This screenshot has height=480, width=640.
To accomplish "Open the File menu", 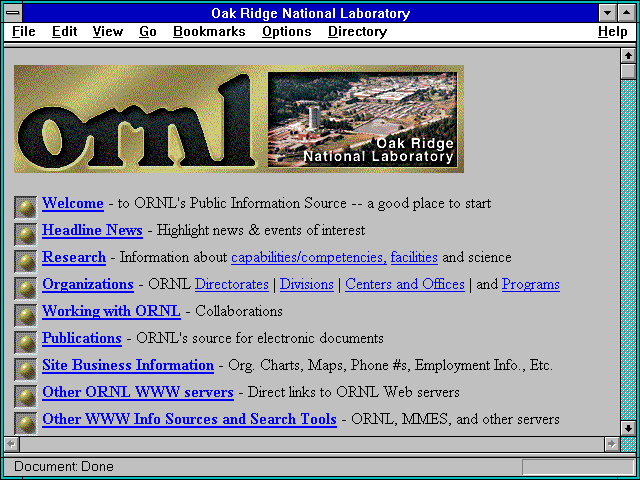I will pos(24,31).
